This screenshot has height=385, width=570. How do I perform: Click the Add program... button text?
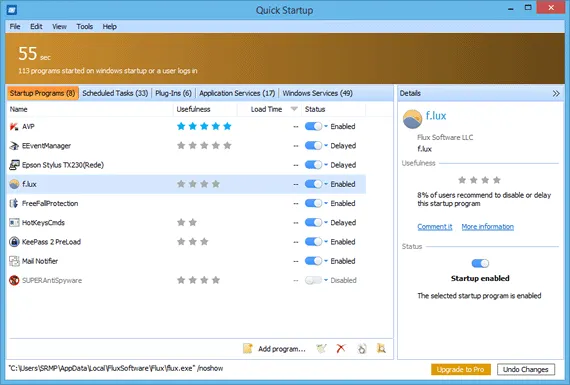pos(282,349)
